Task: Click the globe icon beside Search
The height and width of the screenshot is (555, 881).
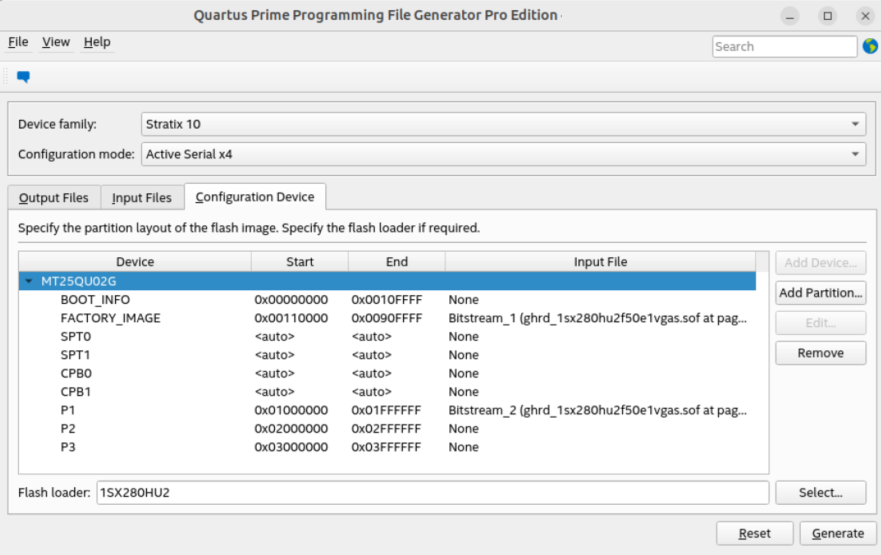Action: 869,46
